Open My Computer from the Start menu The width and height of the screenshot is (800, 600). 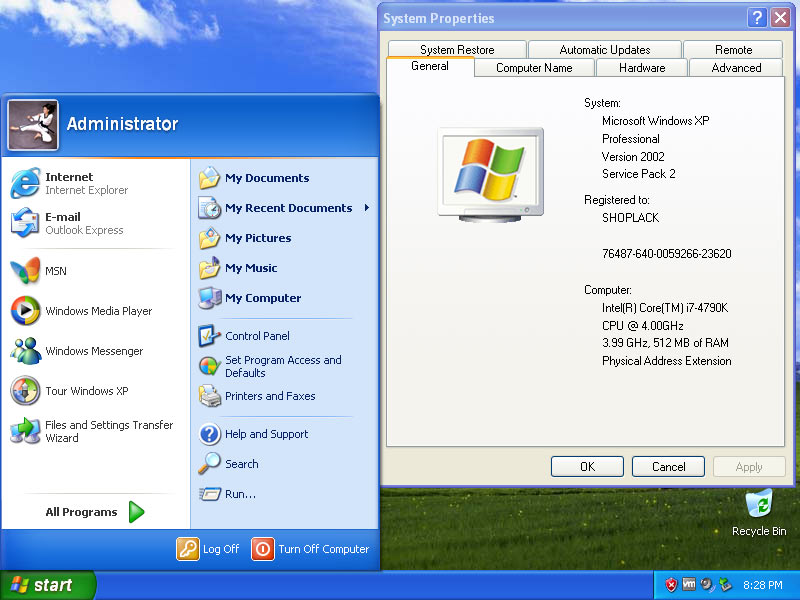[x=249, y=298]
